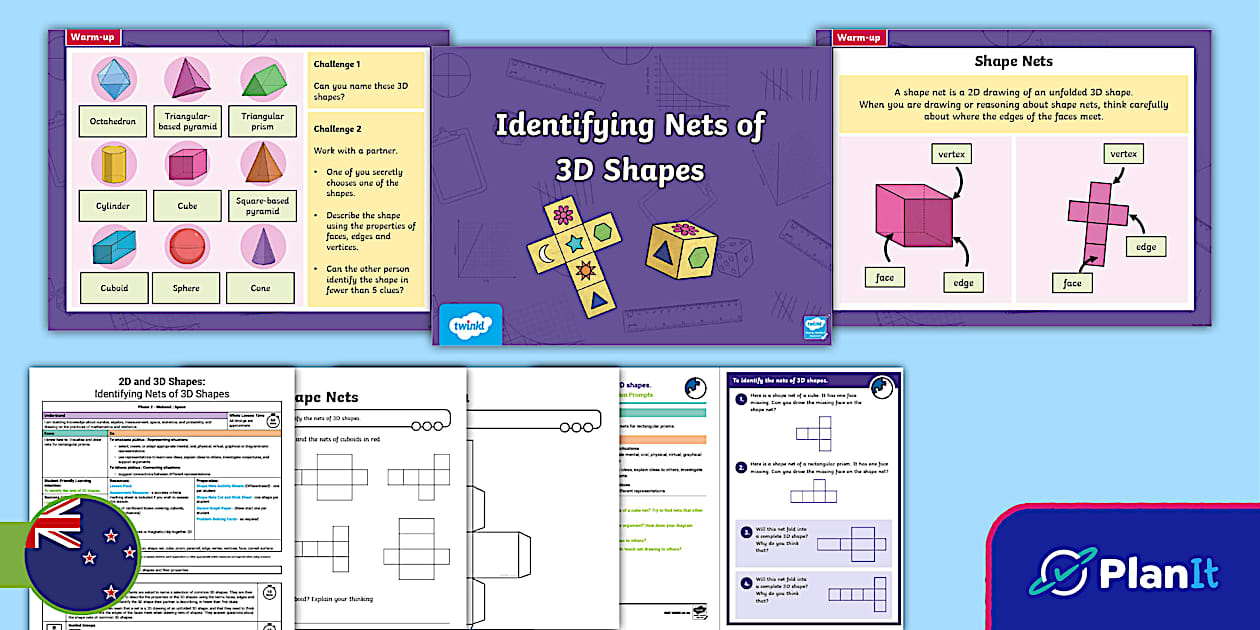Click the Twinkl owl logo

(469, 324)
